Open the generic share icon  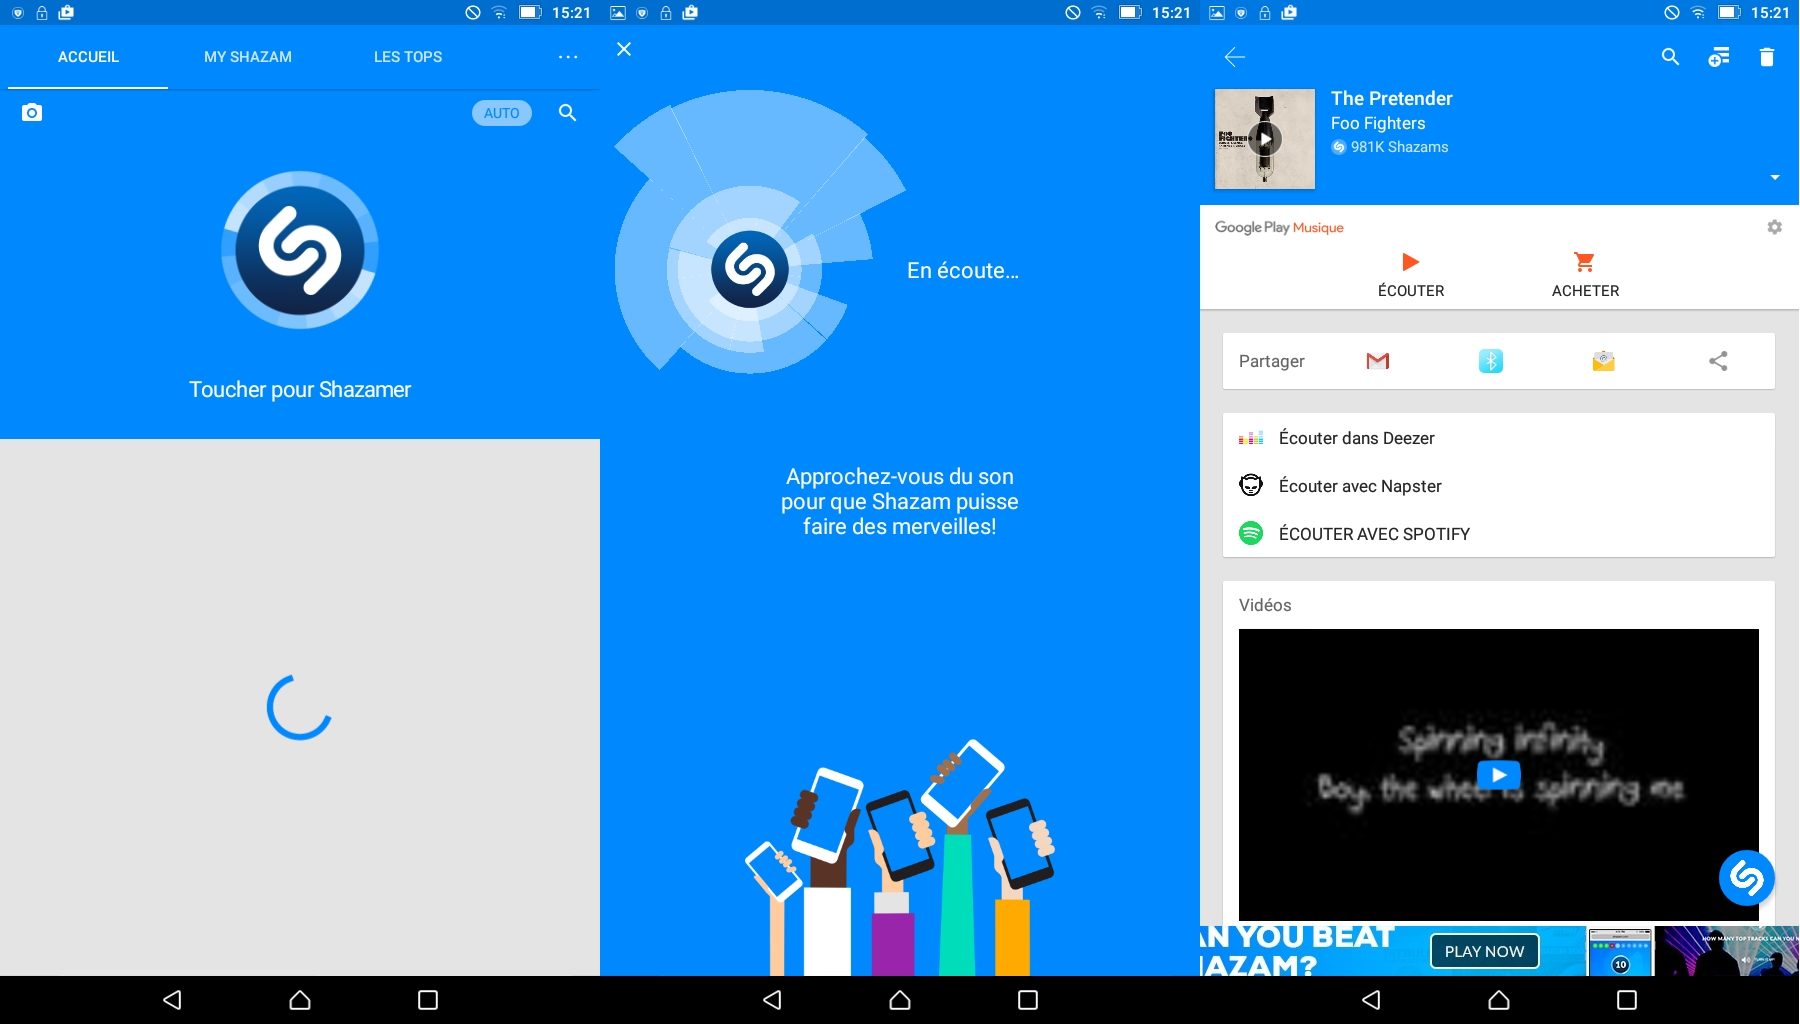click(x=1718, y=361)
